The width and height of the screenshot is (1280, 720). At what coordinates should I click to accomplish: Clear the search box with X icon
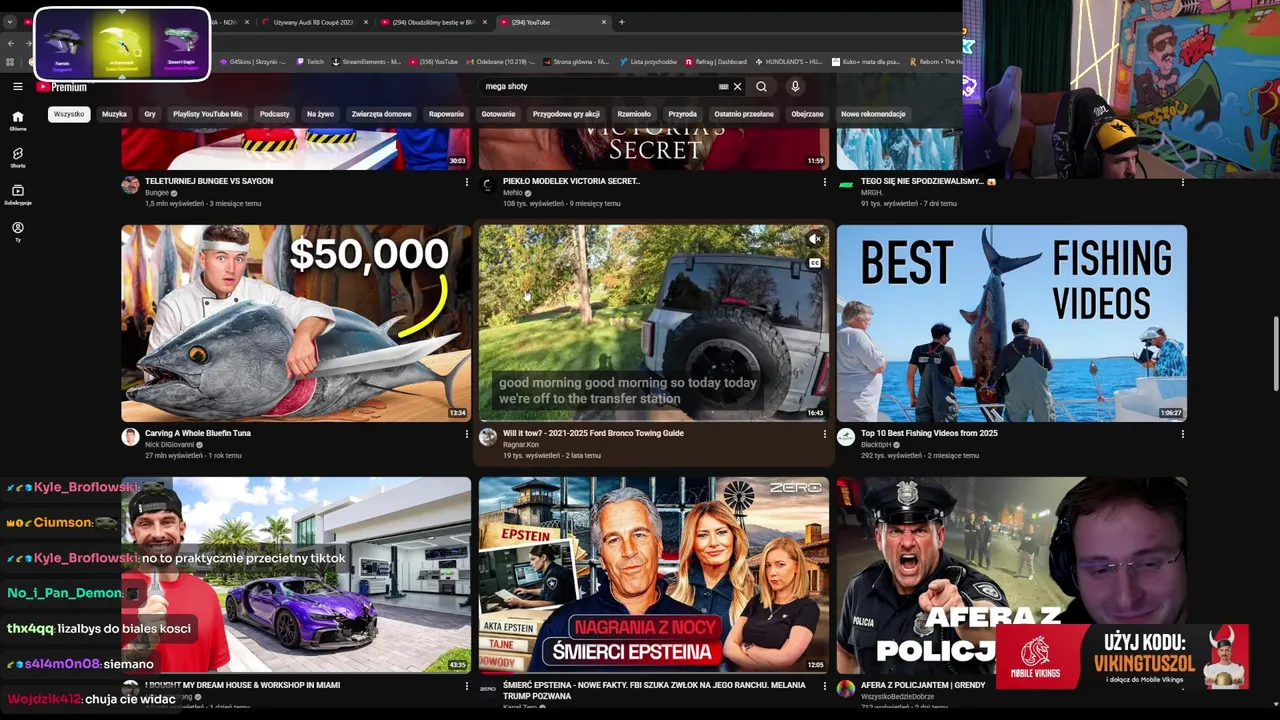pos(738,87)
